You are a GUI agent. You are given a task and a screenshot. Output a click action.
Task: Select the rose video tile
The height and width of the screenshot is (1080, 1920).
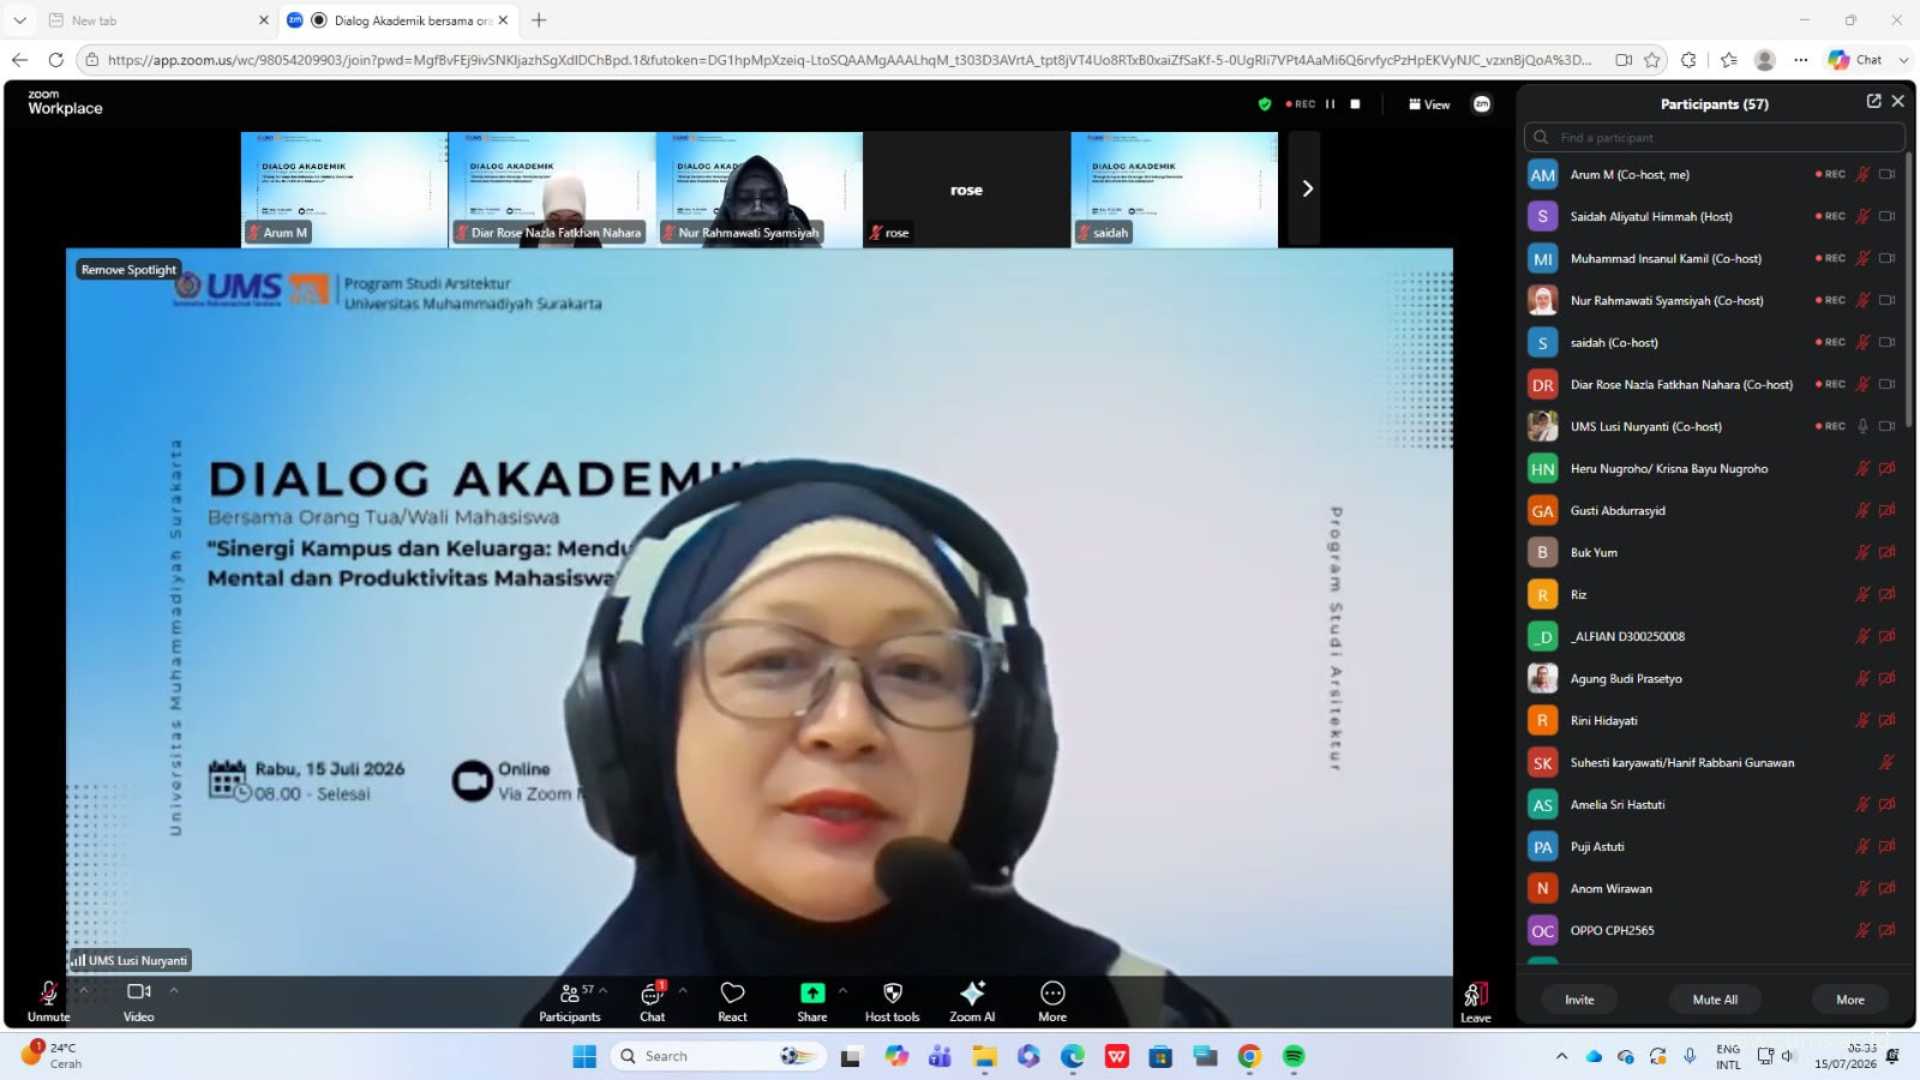966,189
